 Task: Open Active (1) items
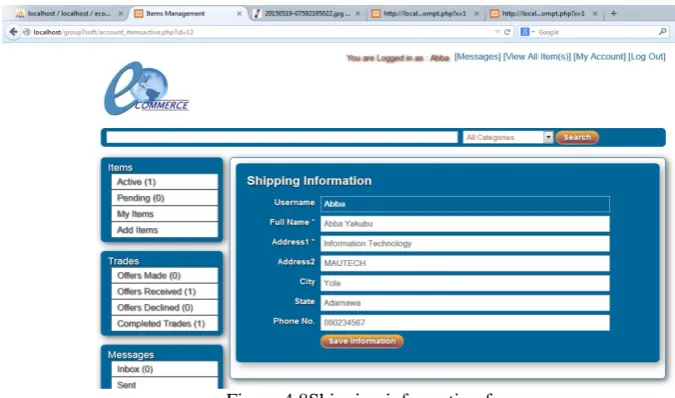(164, 182)
